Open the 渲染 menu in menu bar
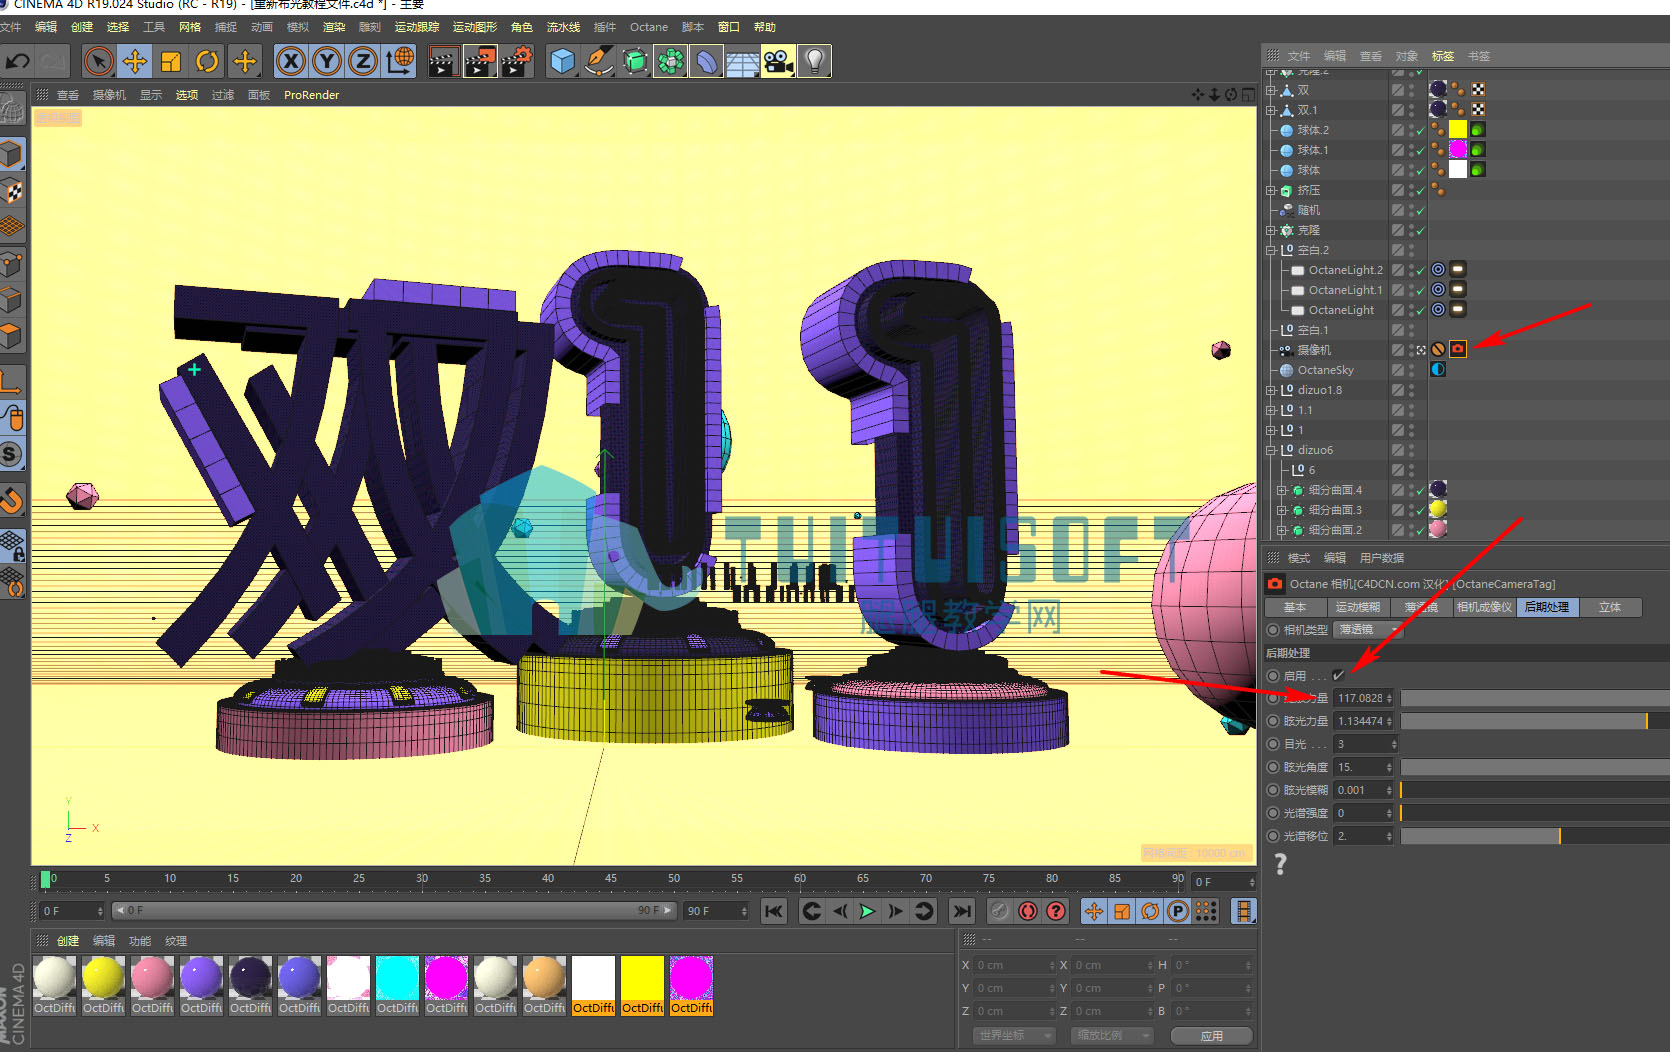This screenshot has width=1670, height=1052. pyautogui.click(x=334, y=27)
